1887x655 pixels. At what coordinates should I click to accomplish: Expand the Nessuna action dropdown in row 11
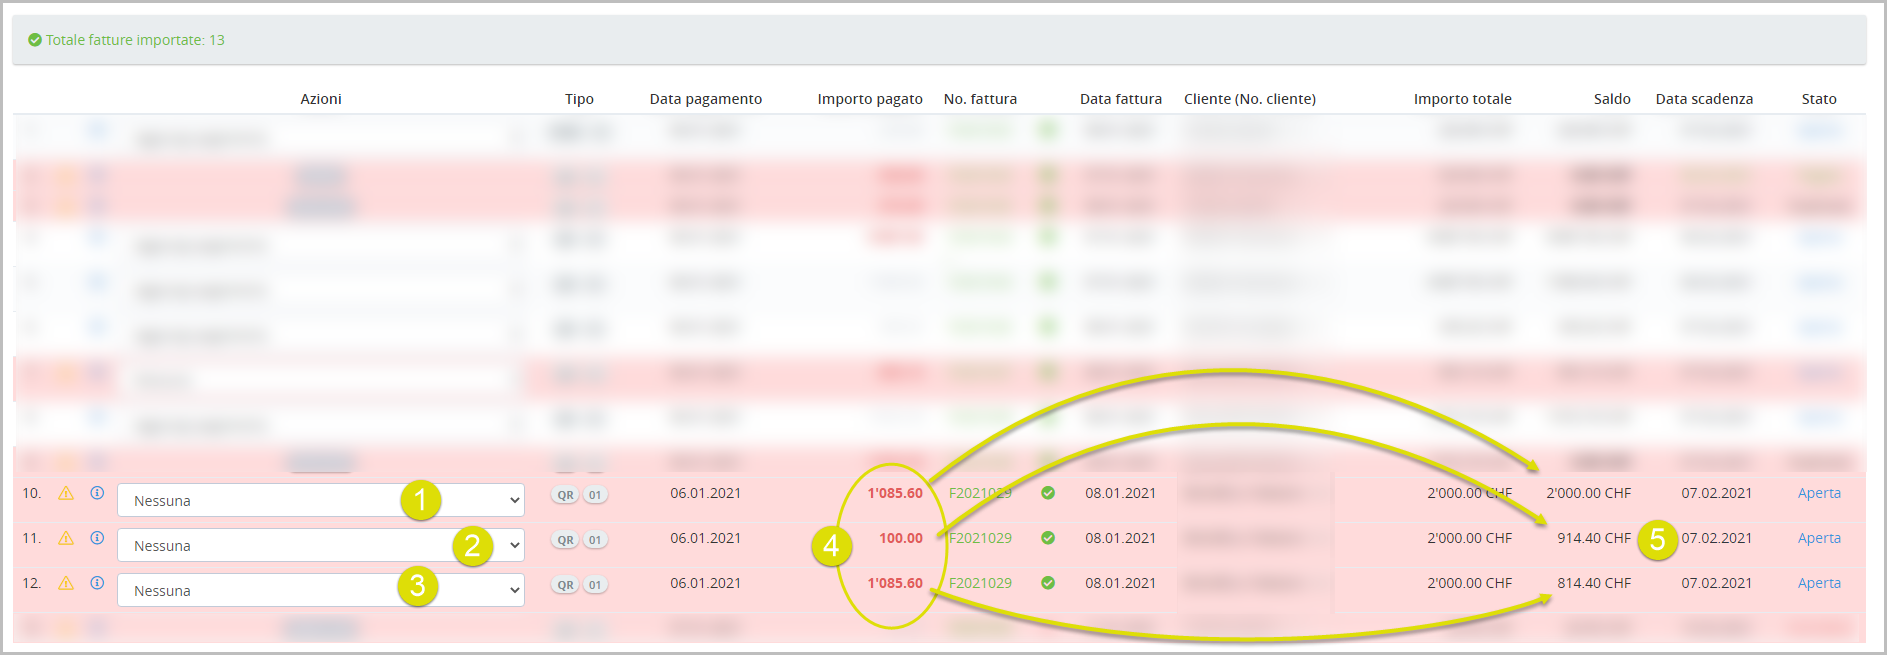[320, 545]
